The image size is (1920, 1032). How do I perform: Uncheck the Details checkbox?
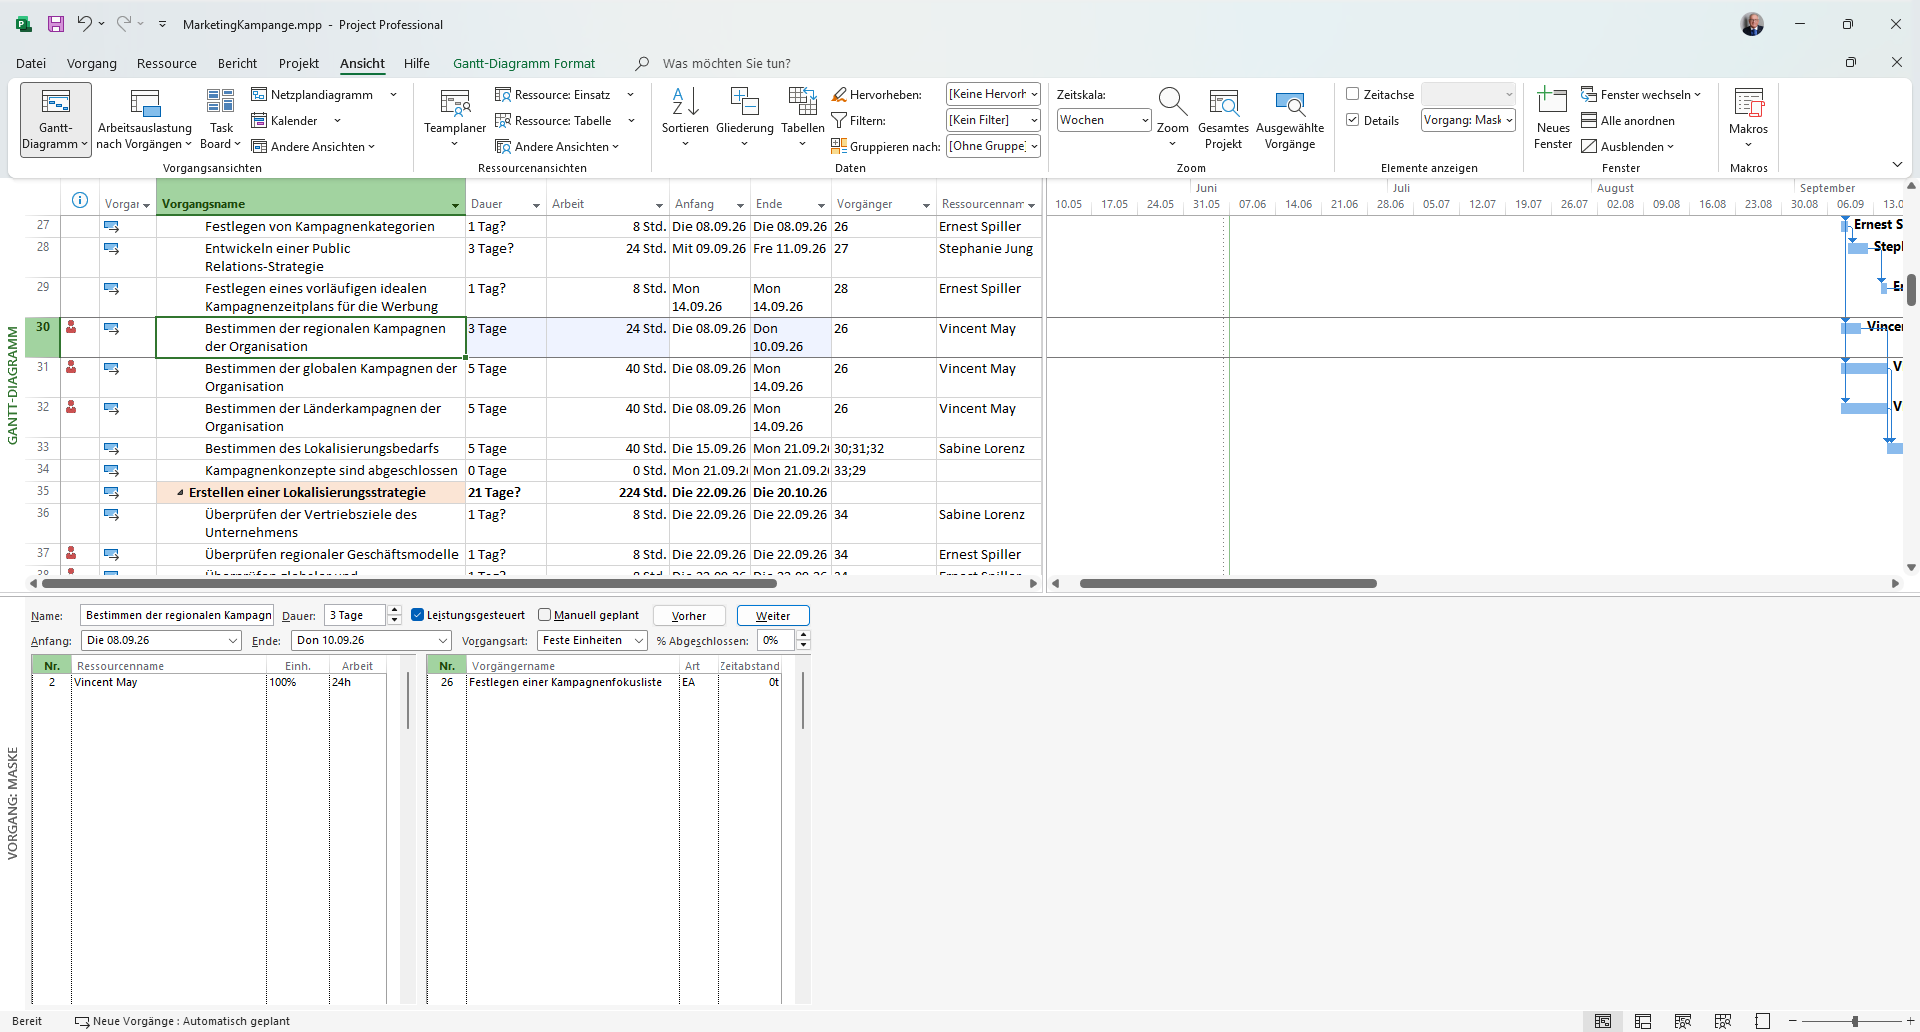tap(1353, 120)
